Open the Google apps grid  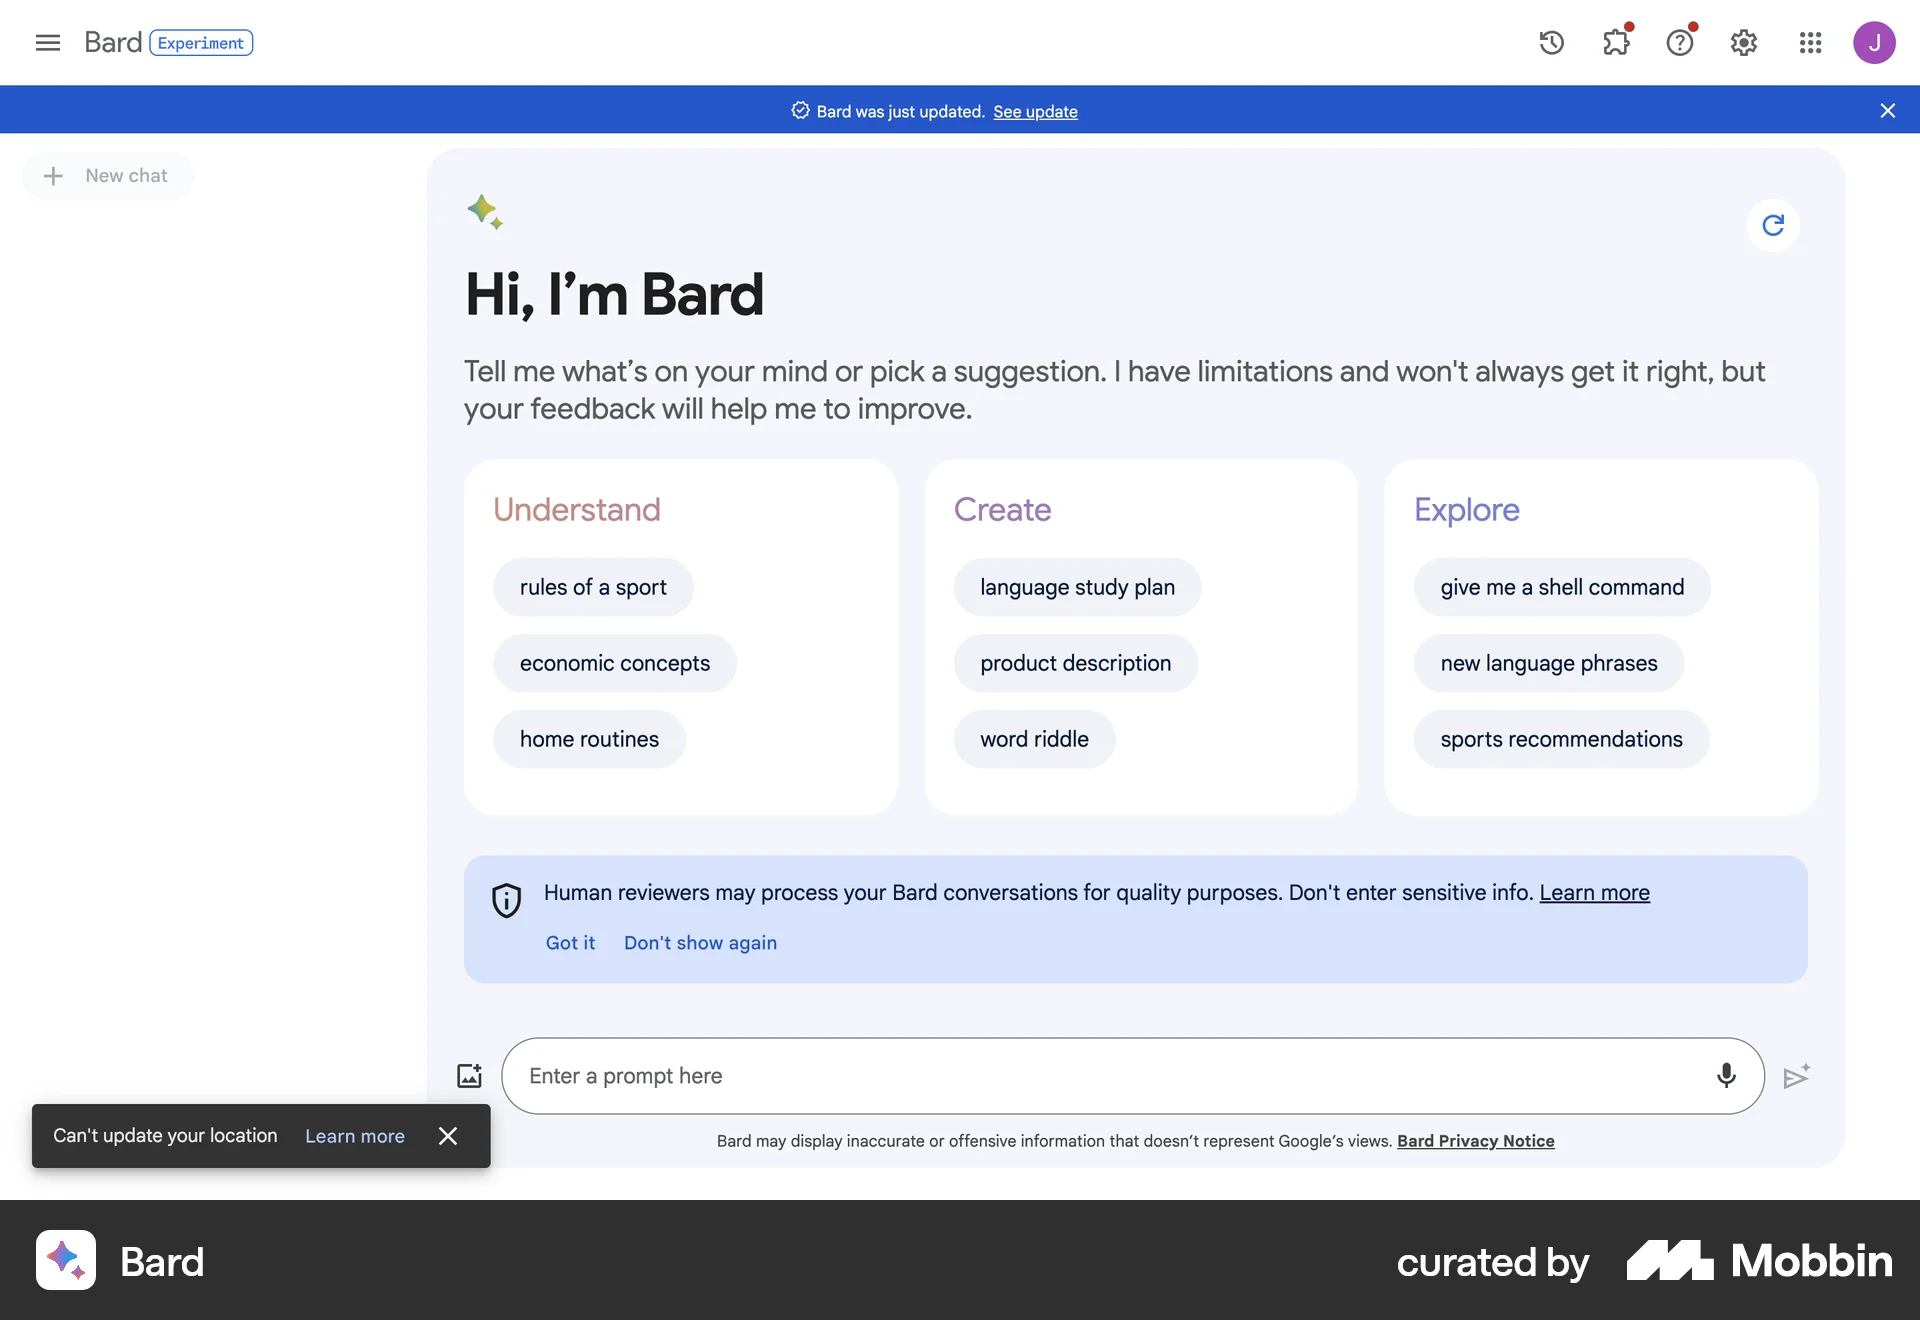pyautogui.click(x=1810, y=43)
